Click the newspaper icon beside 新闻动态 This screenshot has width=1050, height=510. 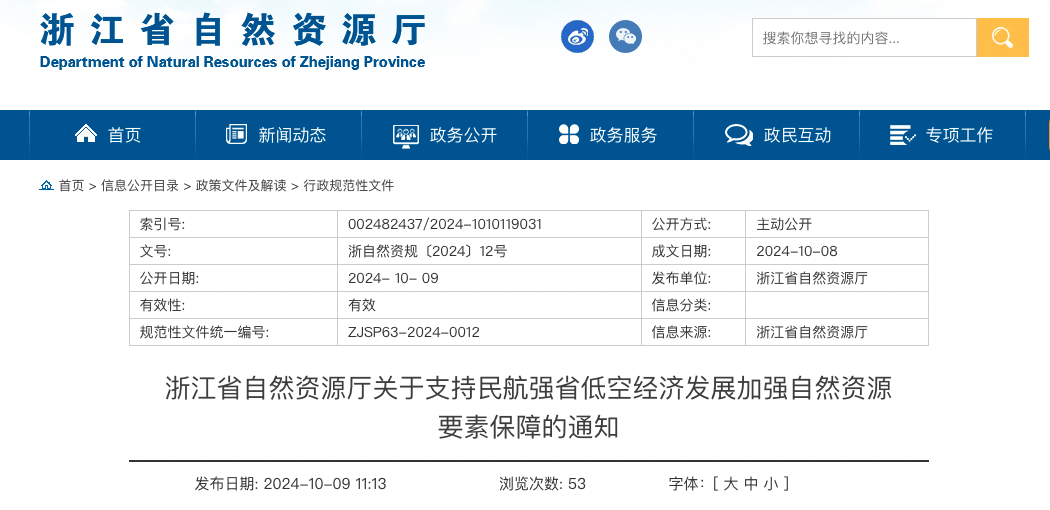[236, 134]
